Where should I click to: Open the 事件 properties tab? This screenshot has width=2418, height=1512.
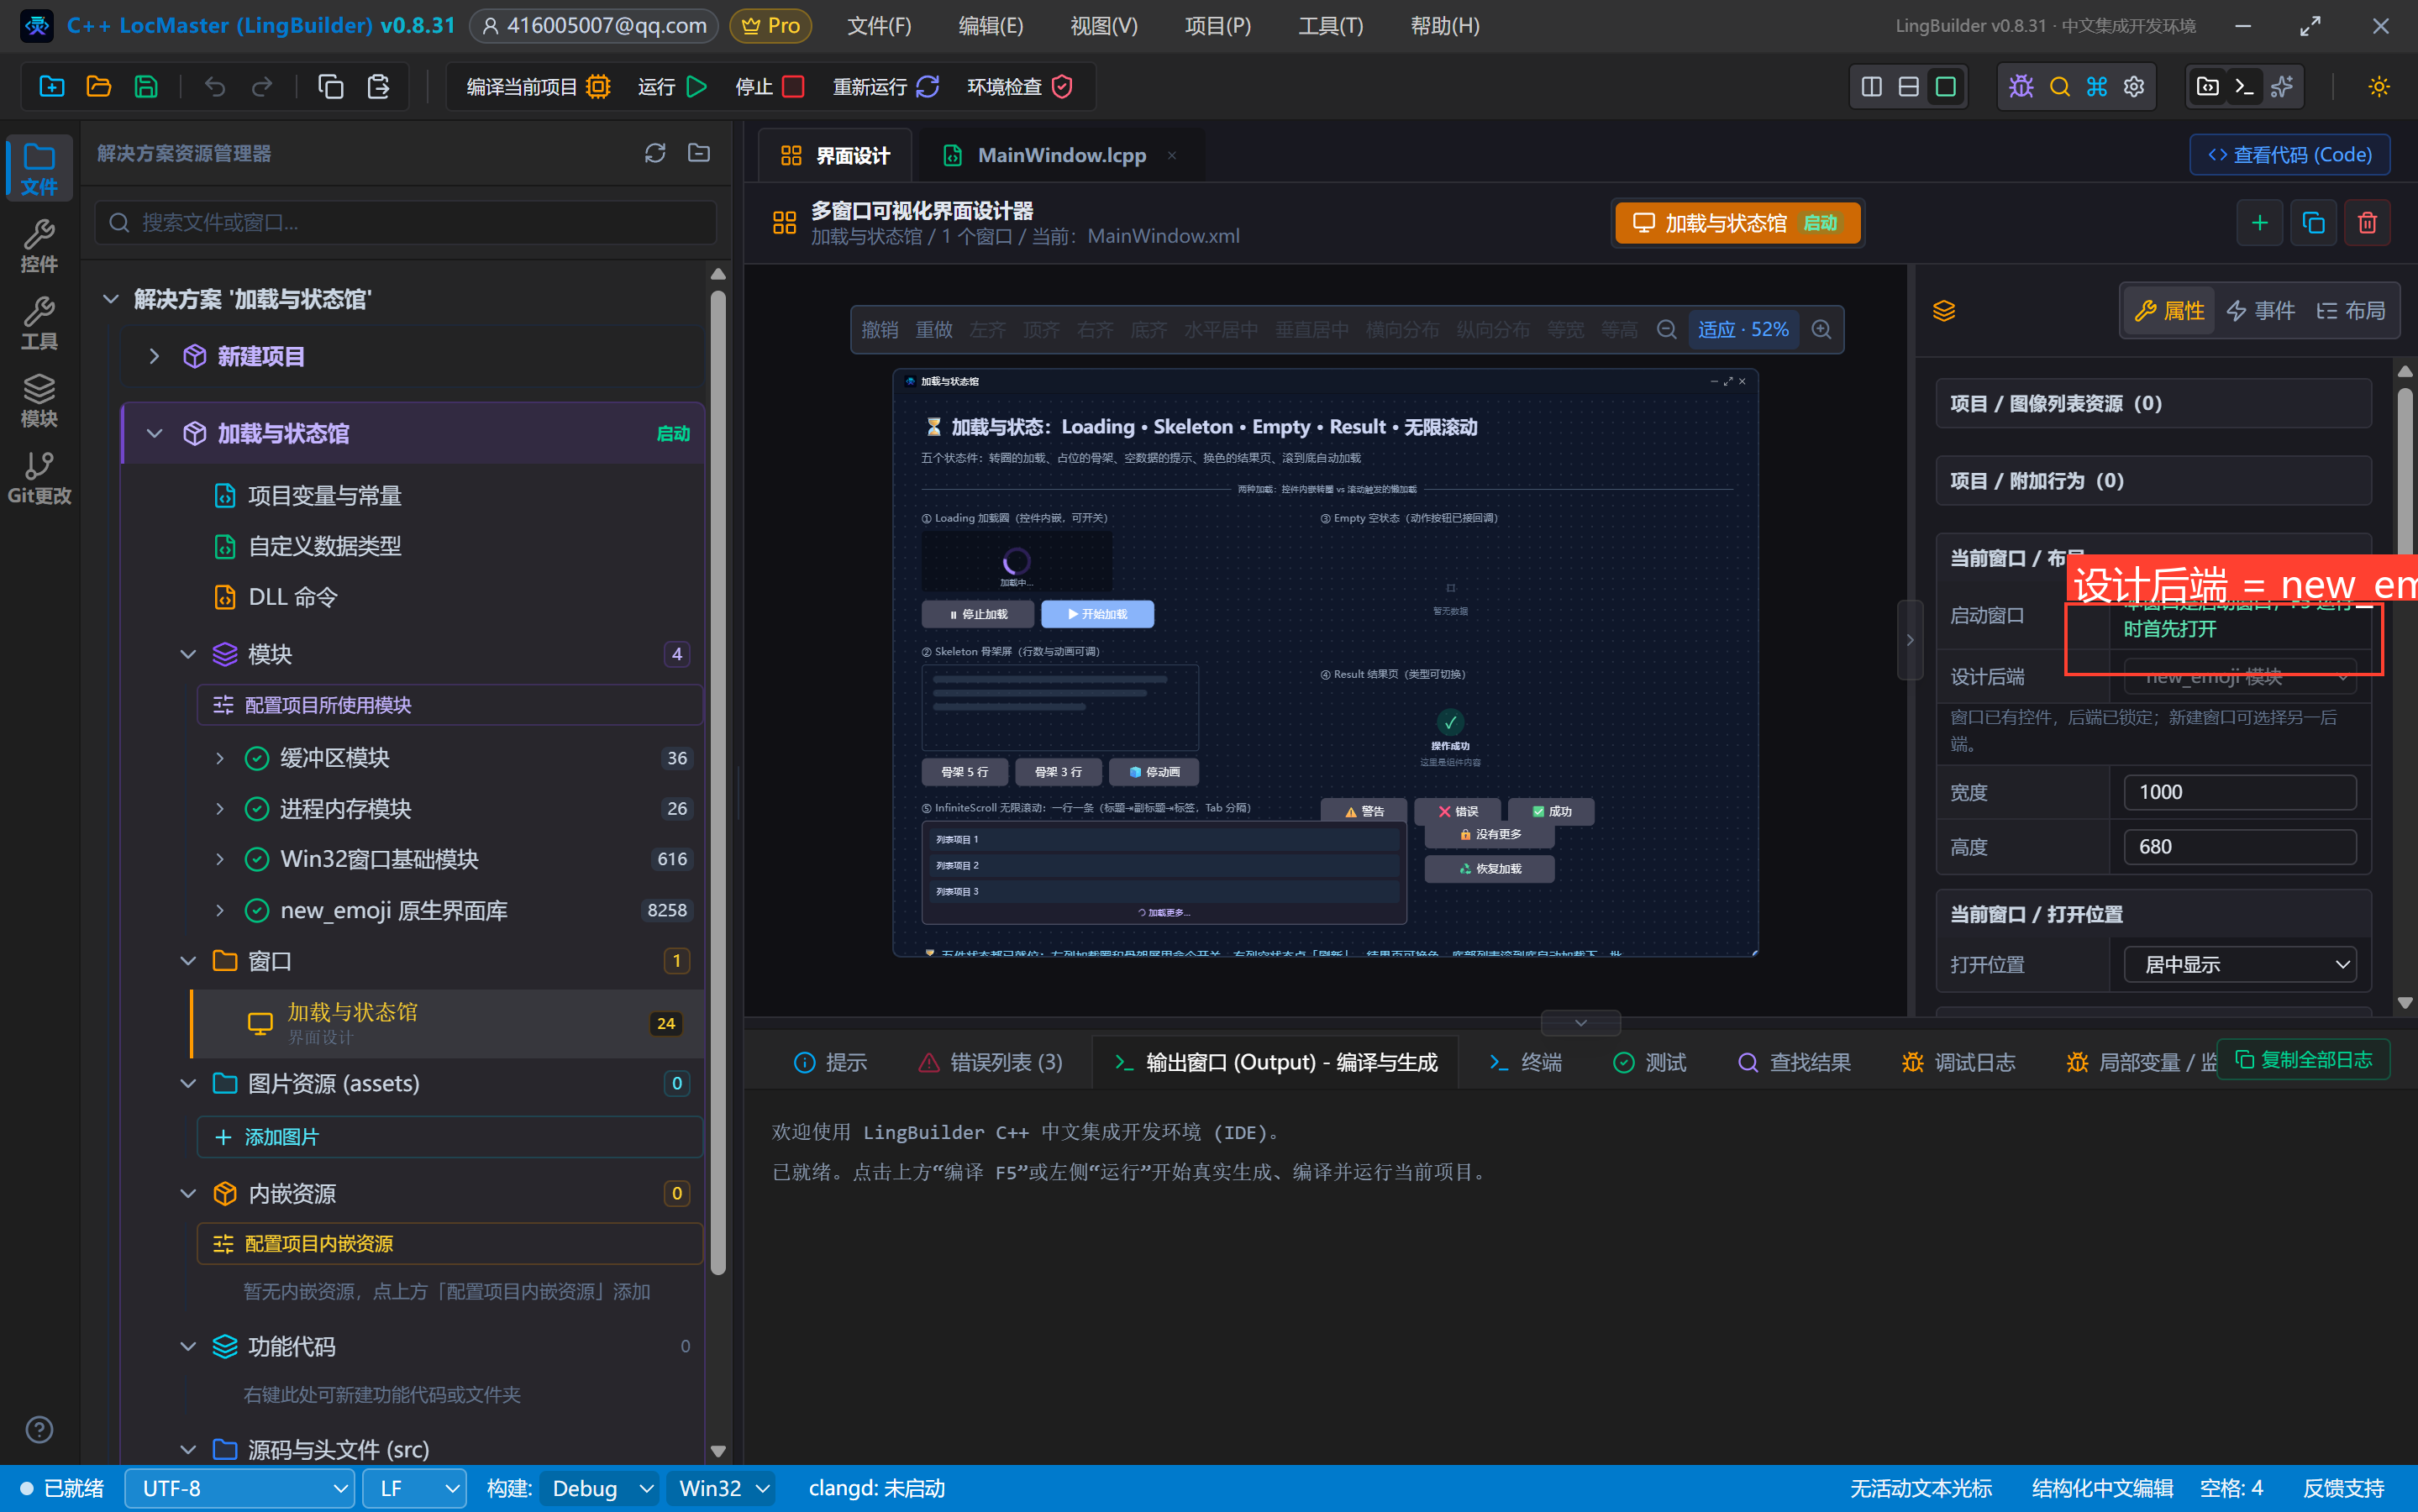(2261, 311)
